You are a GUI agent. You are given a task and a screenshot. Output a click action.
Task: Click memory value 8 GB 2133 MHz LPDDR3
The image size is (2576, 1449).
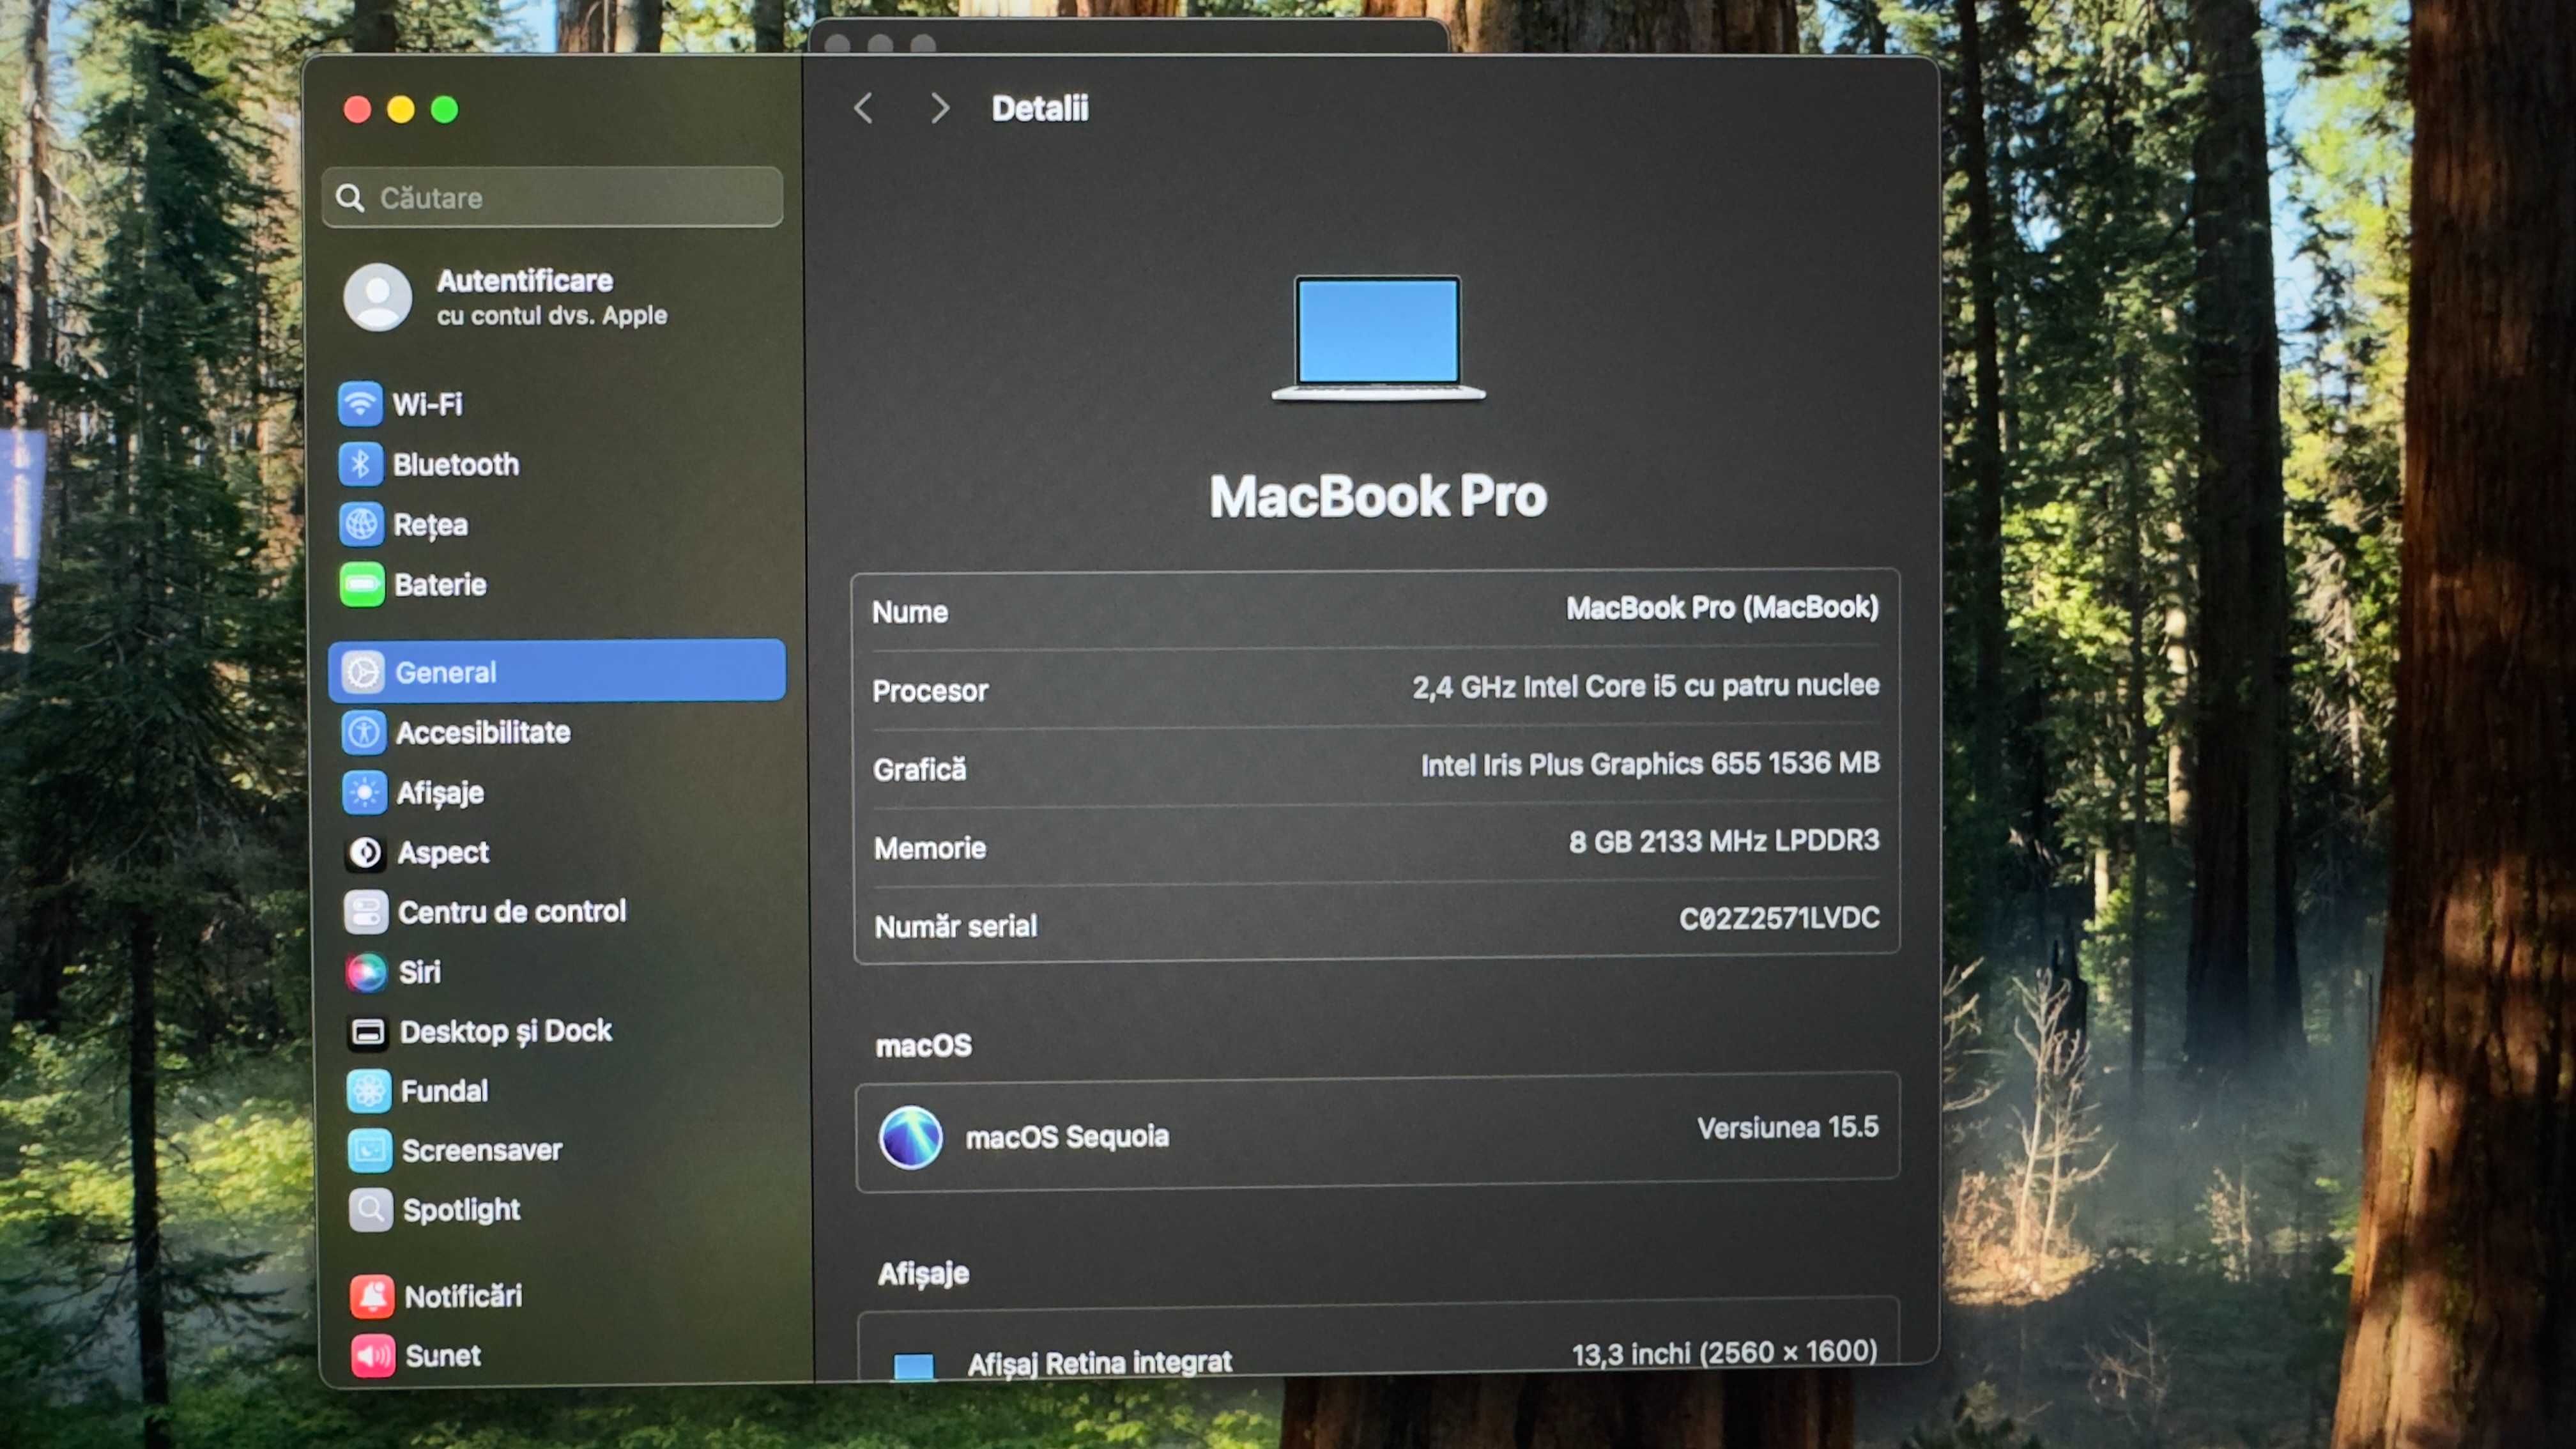tap(1724, 841)
